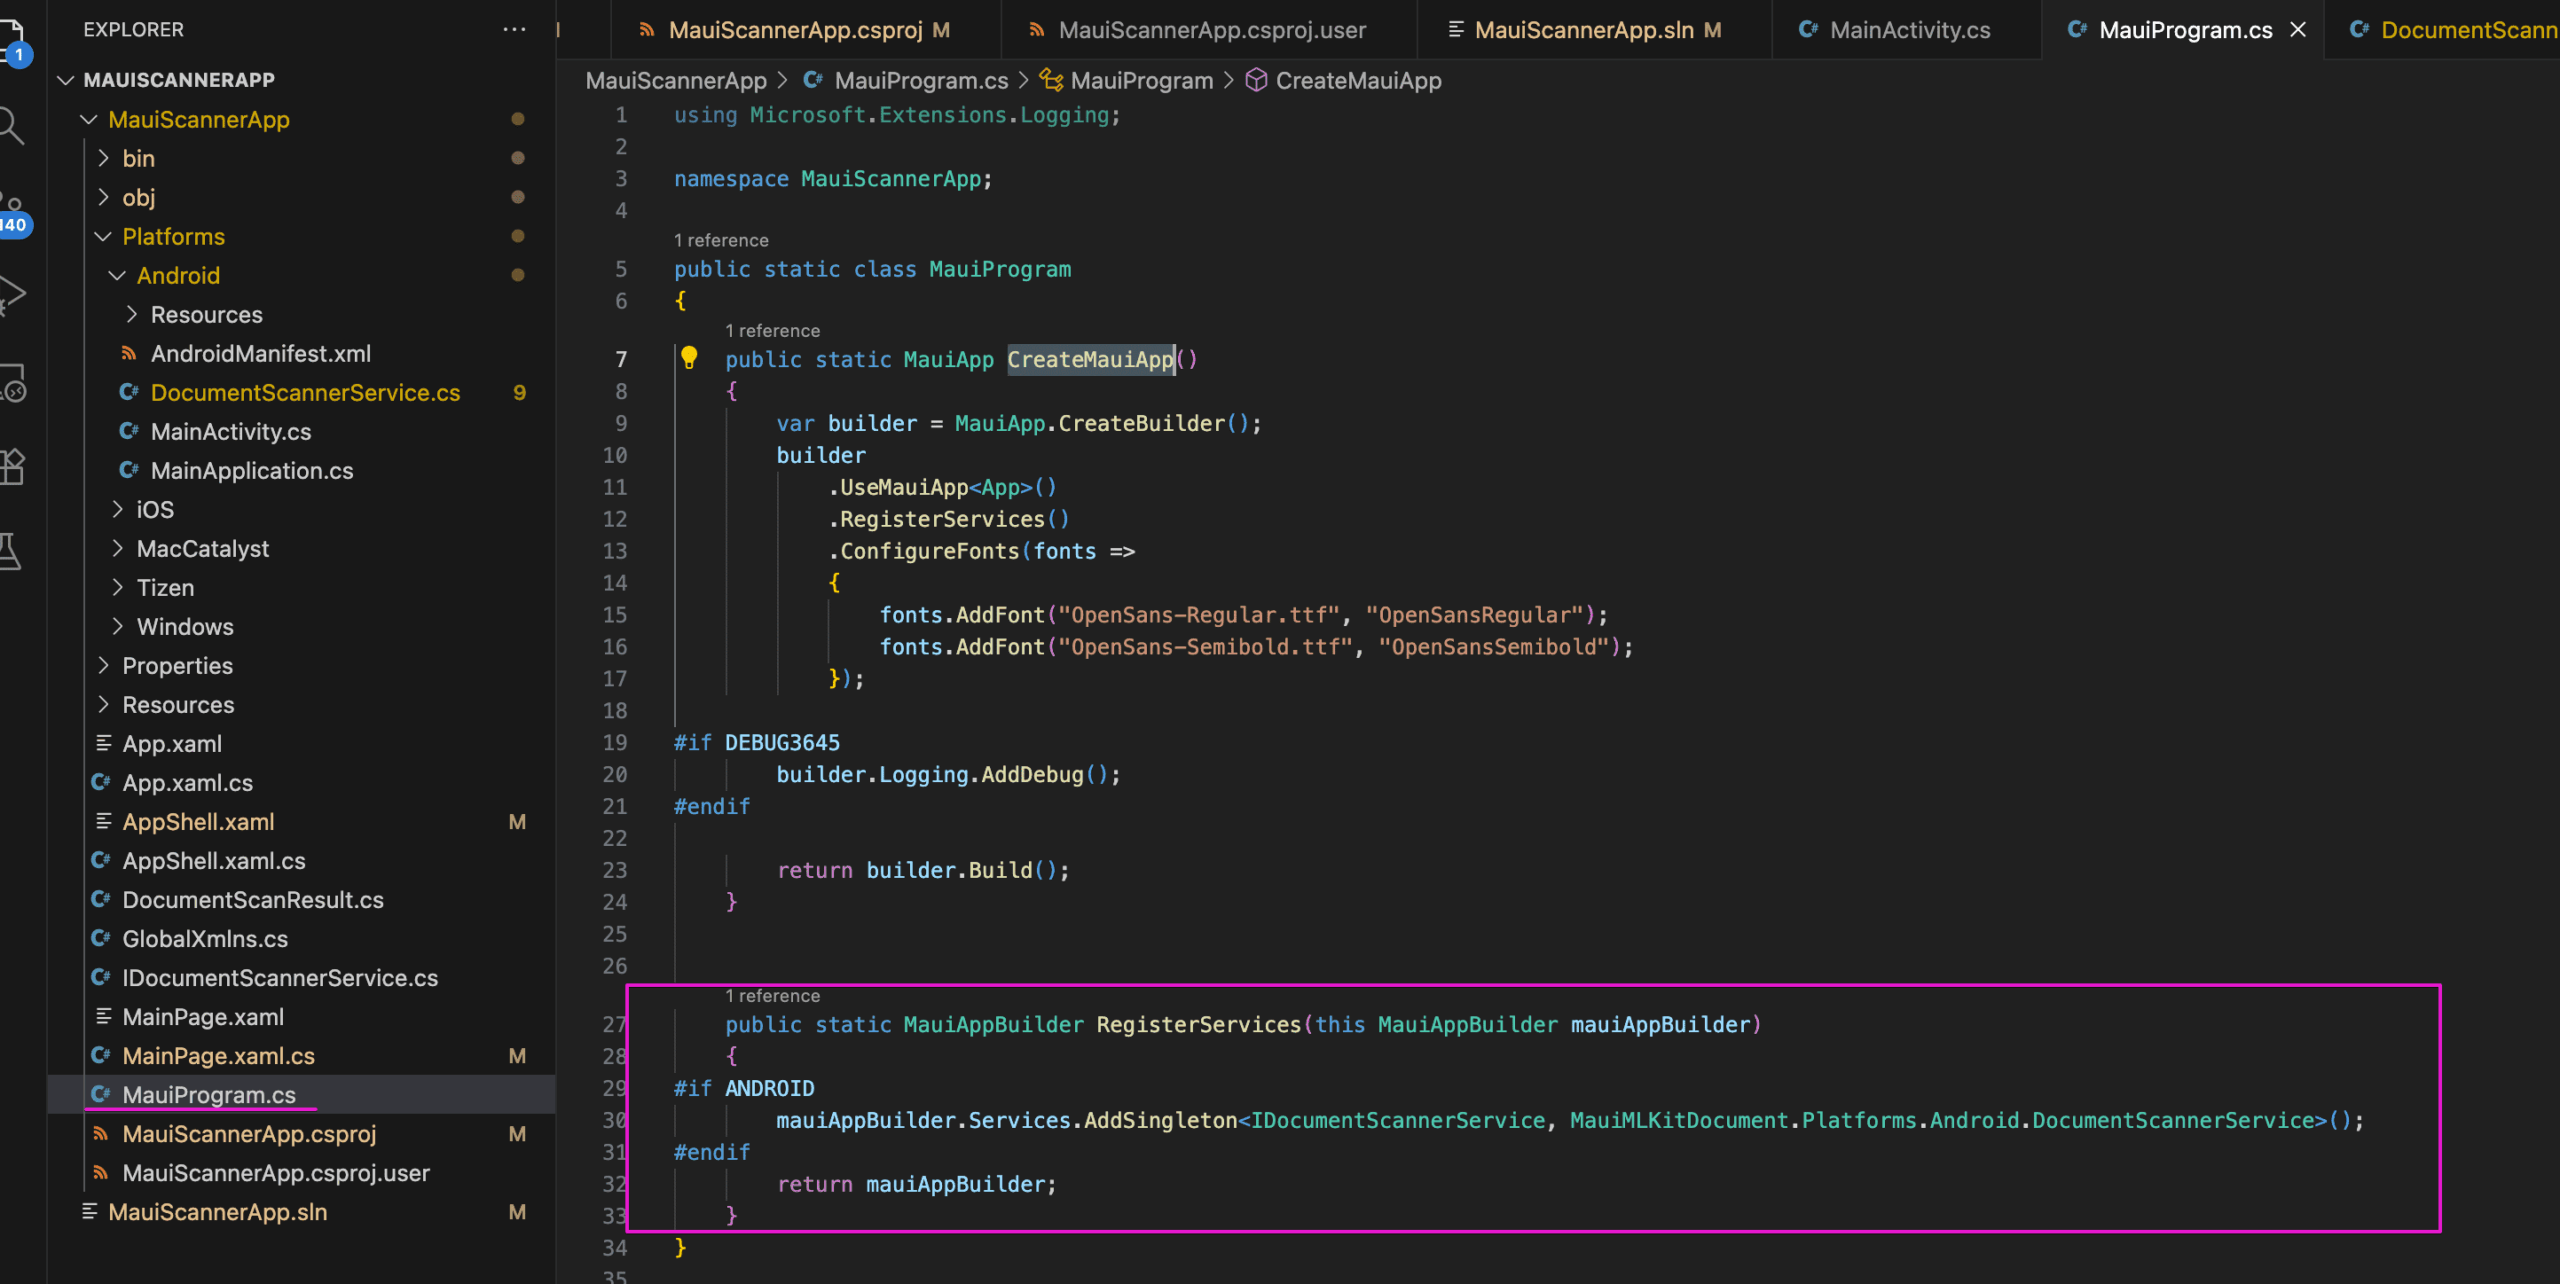This screenshot has height=1284, width=2560.
Task: Open Explorer's three-dot more actions menu
Action: point(514,30)
